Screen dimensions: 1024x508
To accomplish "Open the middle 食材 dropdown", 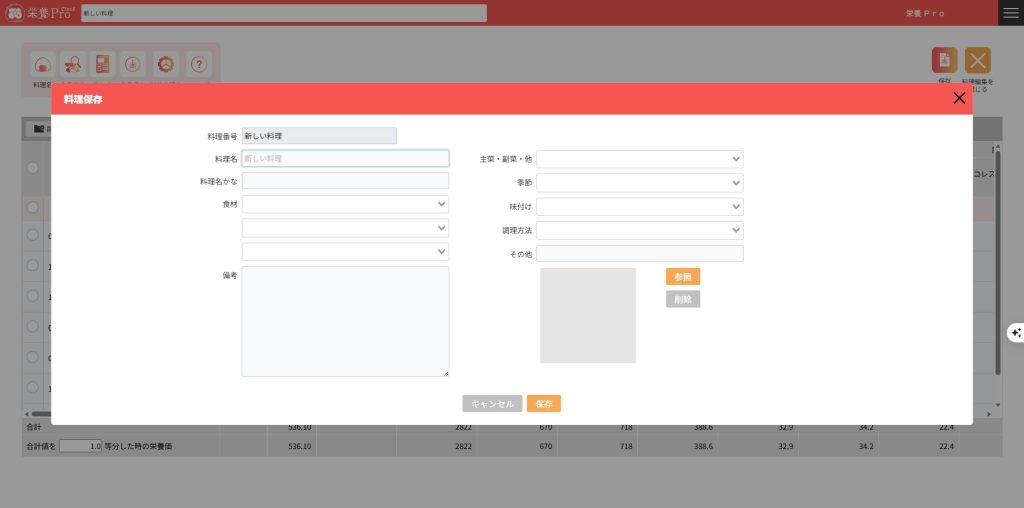I will coord(345,228).
